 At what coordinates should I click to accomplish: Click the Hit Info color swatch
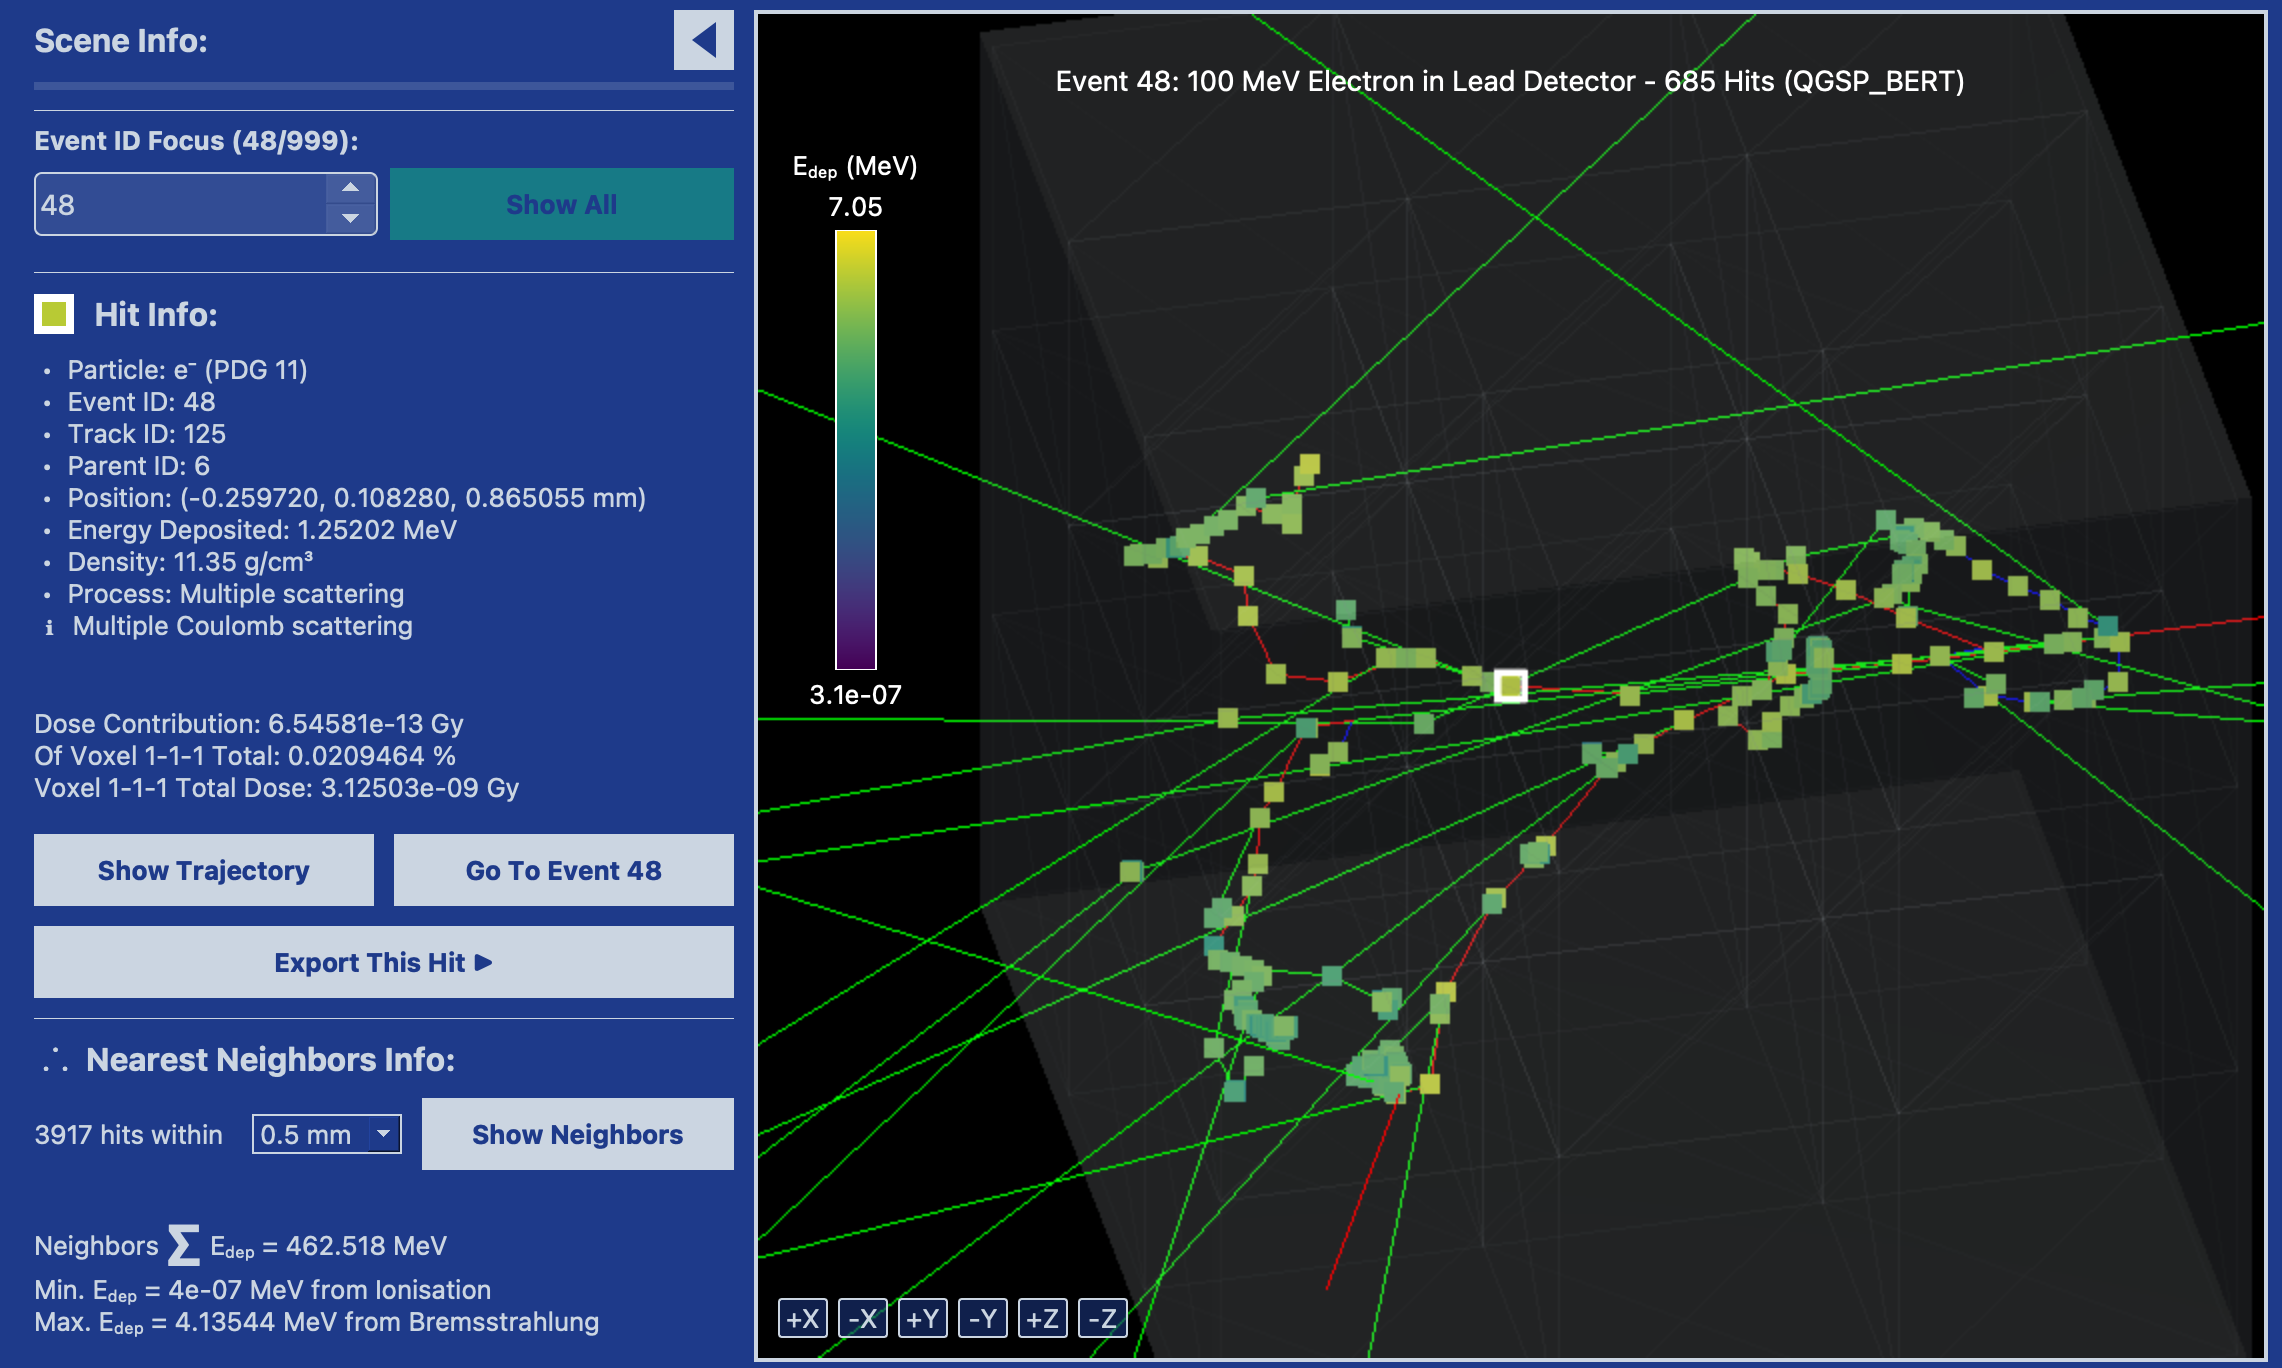click(x=54, y=314)
